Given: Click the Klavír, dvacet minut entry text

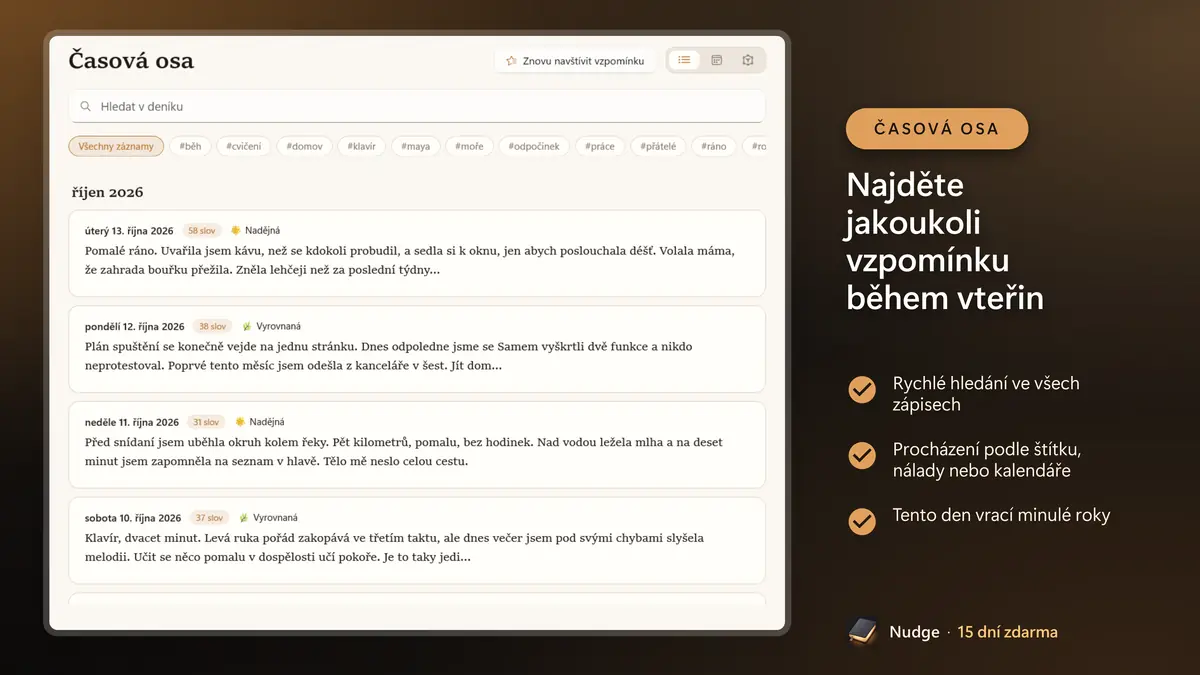Looking at the screenshot, I should (395, 548).
